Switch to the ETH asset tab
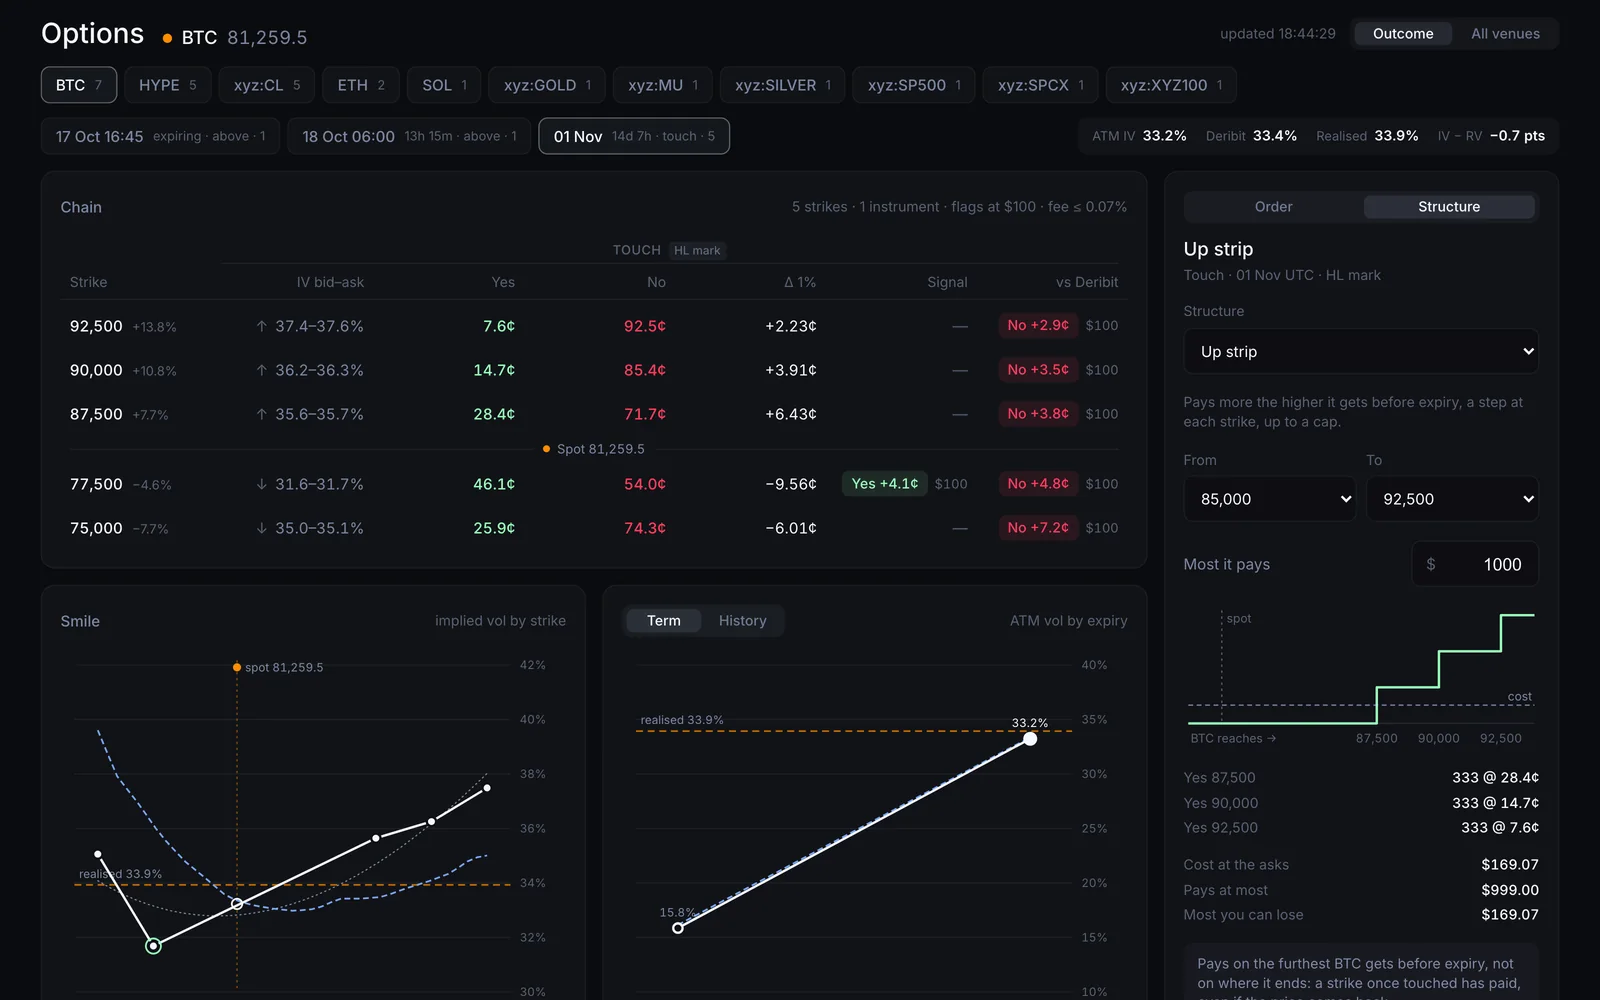Viewport: 1600px width, 1000px height. (361, 85)
